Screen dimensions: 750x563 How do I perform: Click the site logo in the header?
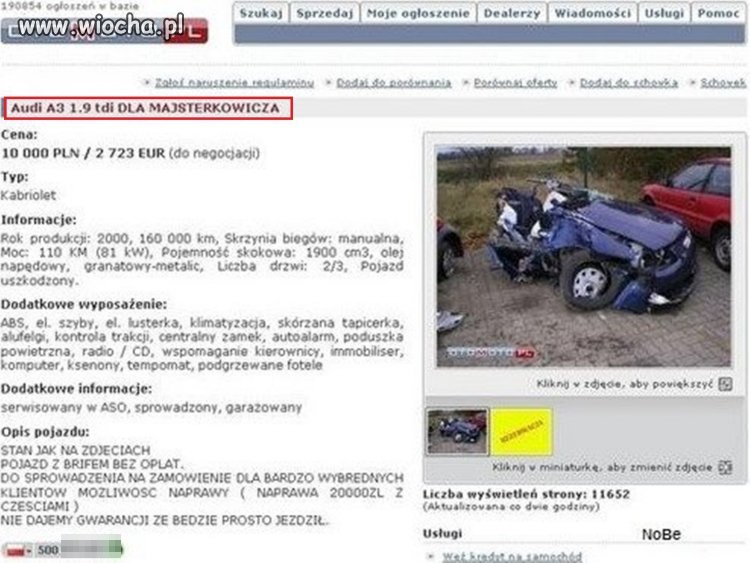(x=104, y=29)
